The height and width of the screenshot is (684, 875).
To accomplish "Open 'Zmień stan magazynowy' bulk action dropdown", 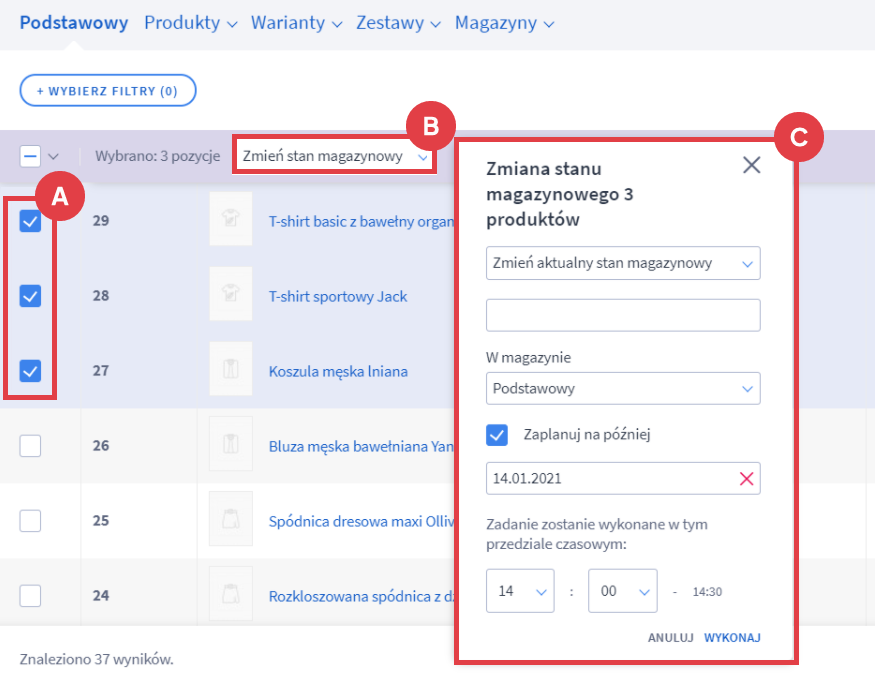I will click(333, 156).
